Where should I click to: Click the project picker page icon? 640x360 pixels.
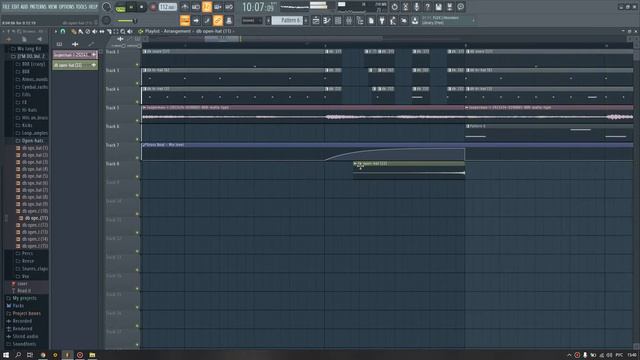(371, 20)
